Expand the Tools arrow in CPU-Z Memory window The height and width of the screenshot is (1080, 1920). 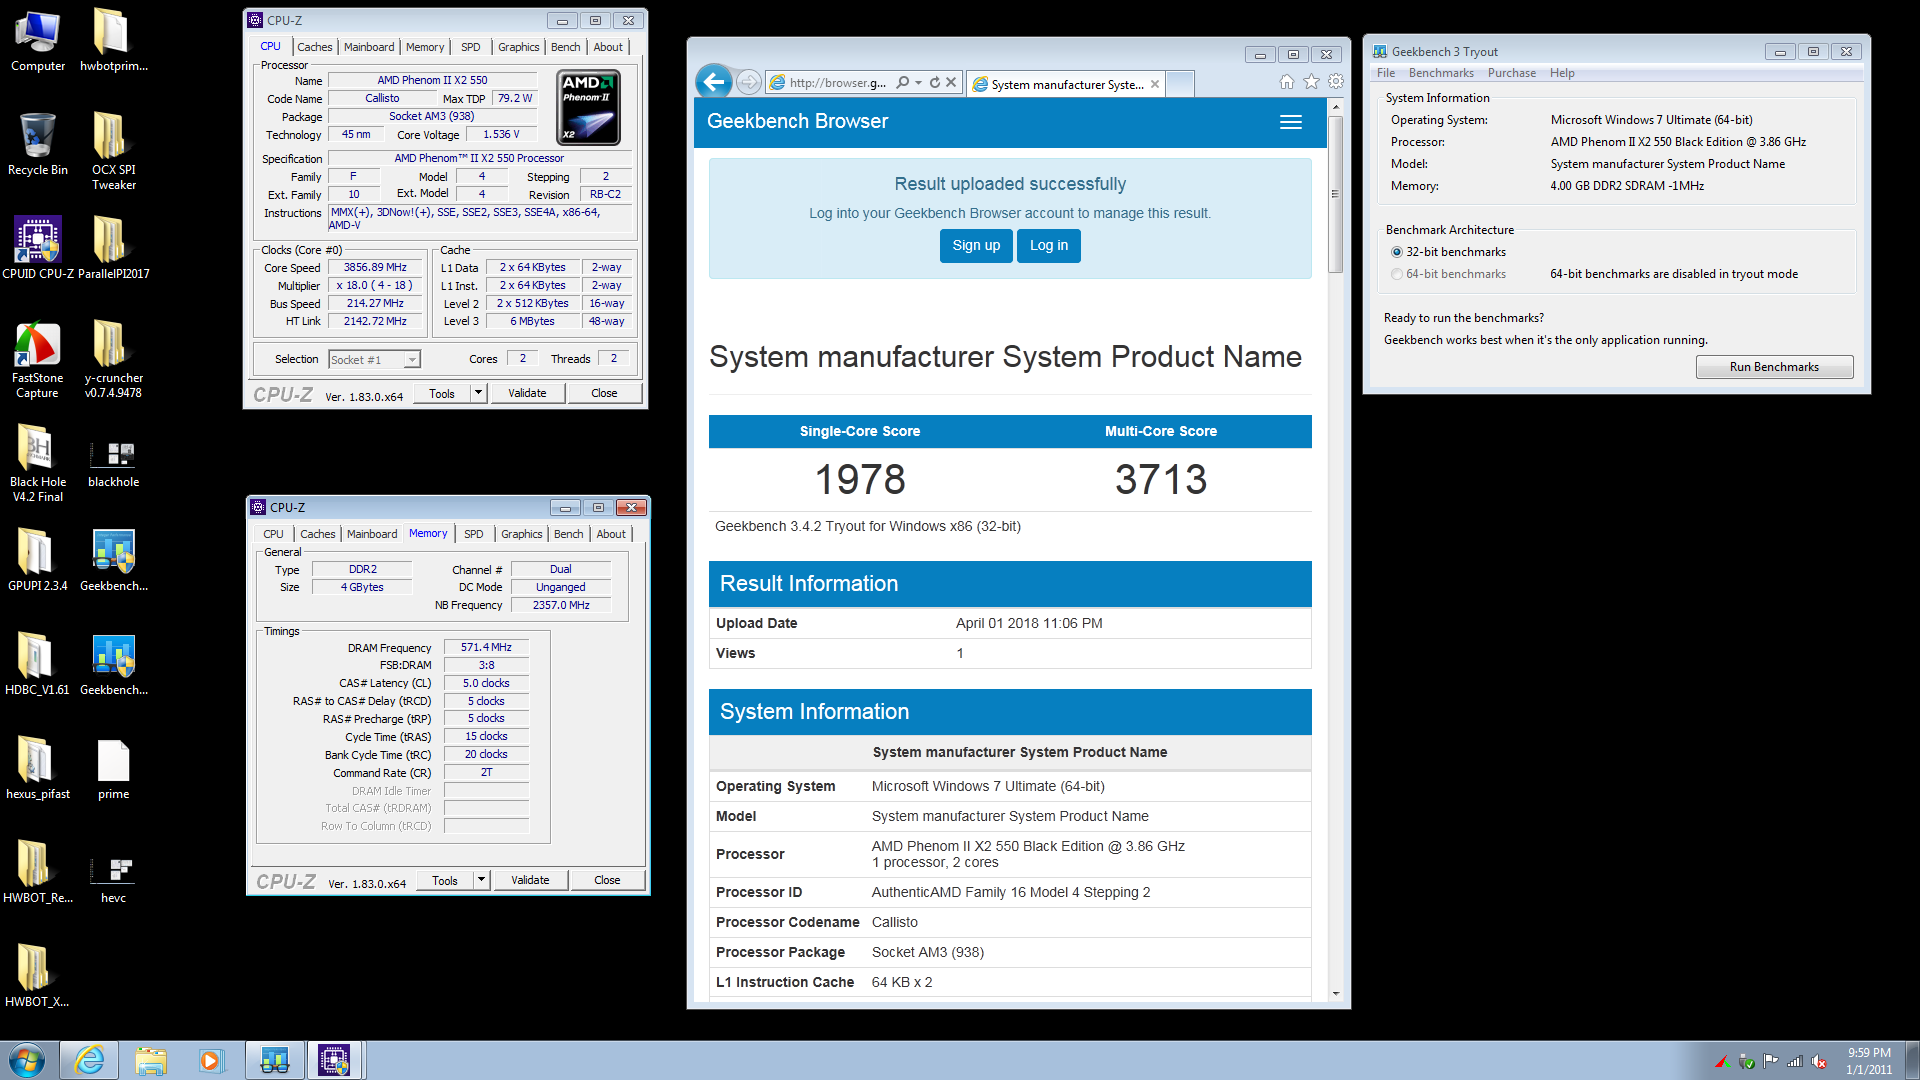tap(482, 880)
